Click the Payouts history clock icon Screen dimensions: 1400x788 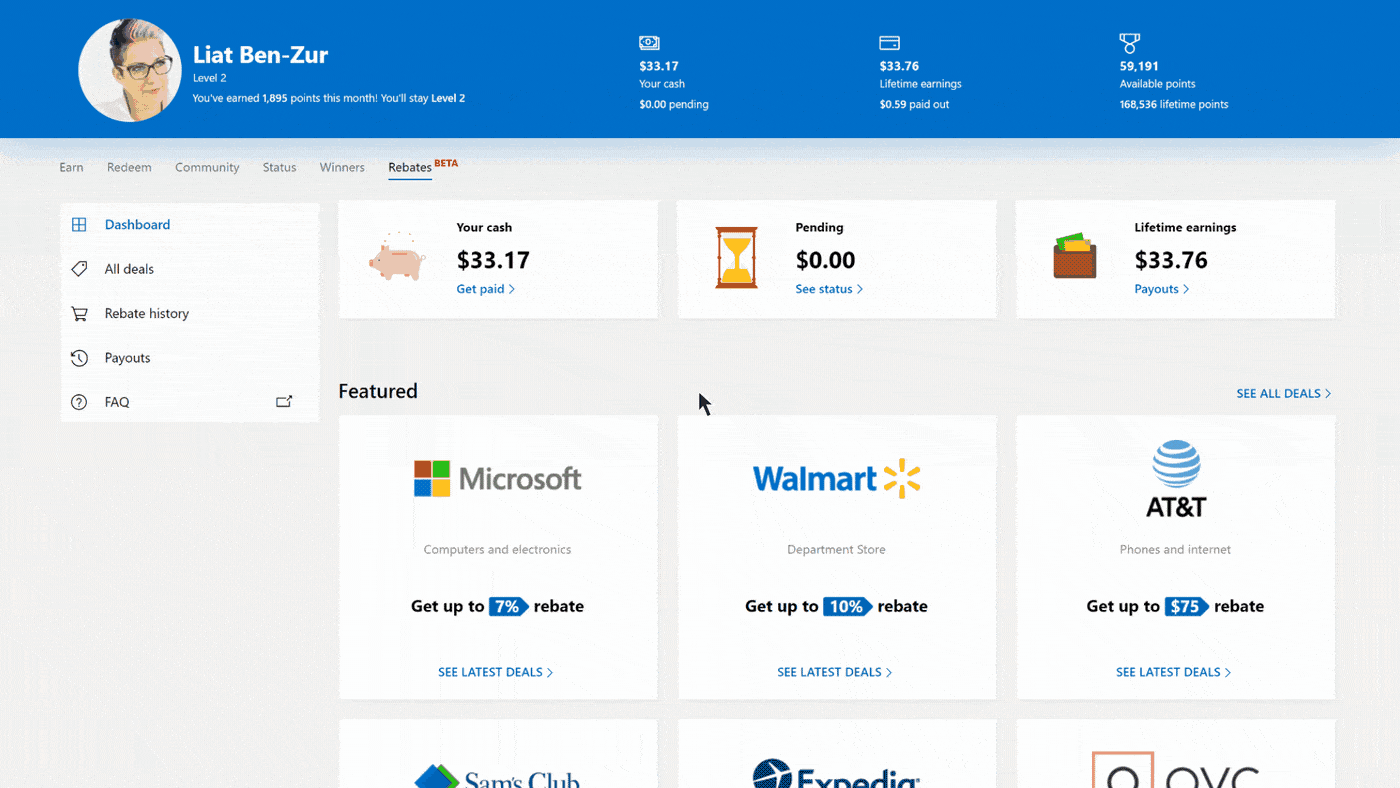pos(79,358)
